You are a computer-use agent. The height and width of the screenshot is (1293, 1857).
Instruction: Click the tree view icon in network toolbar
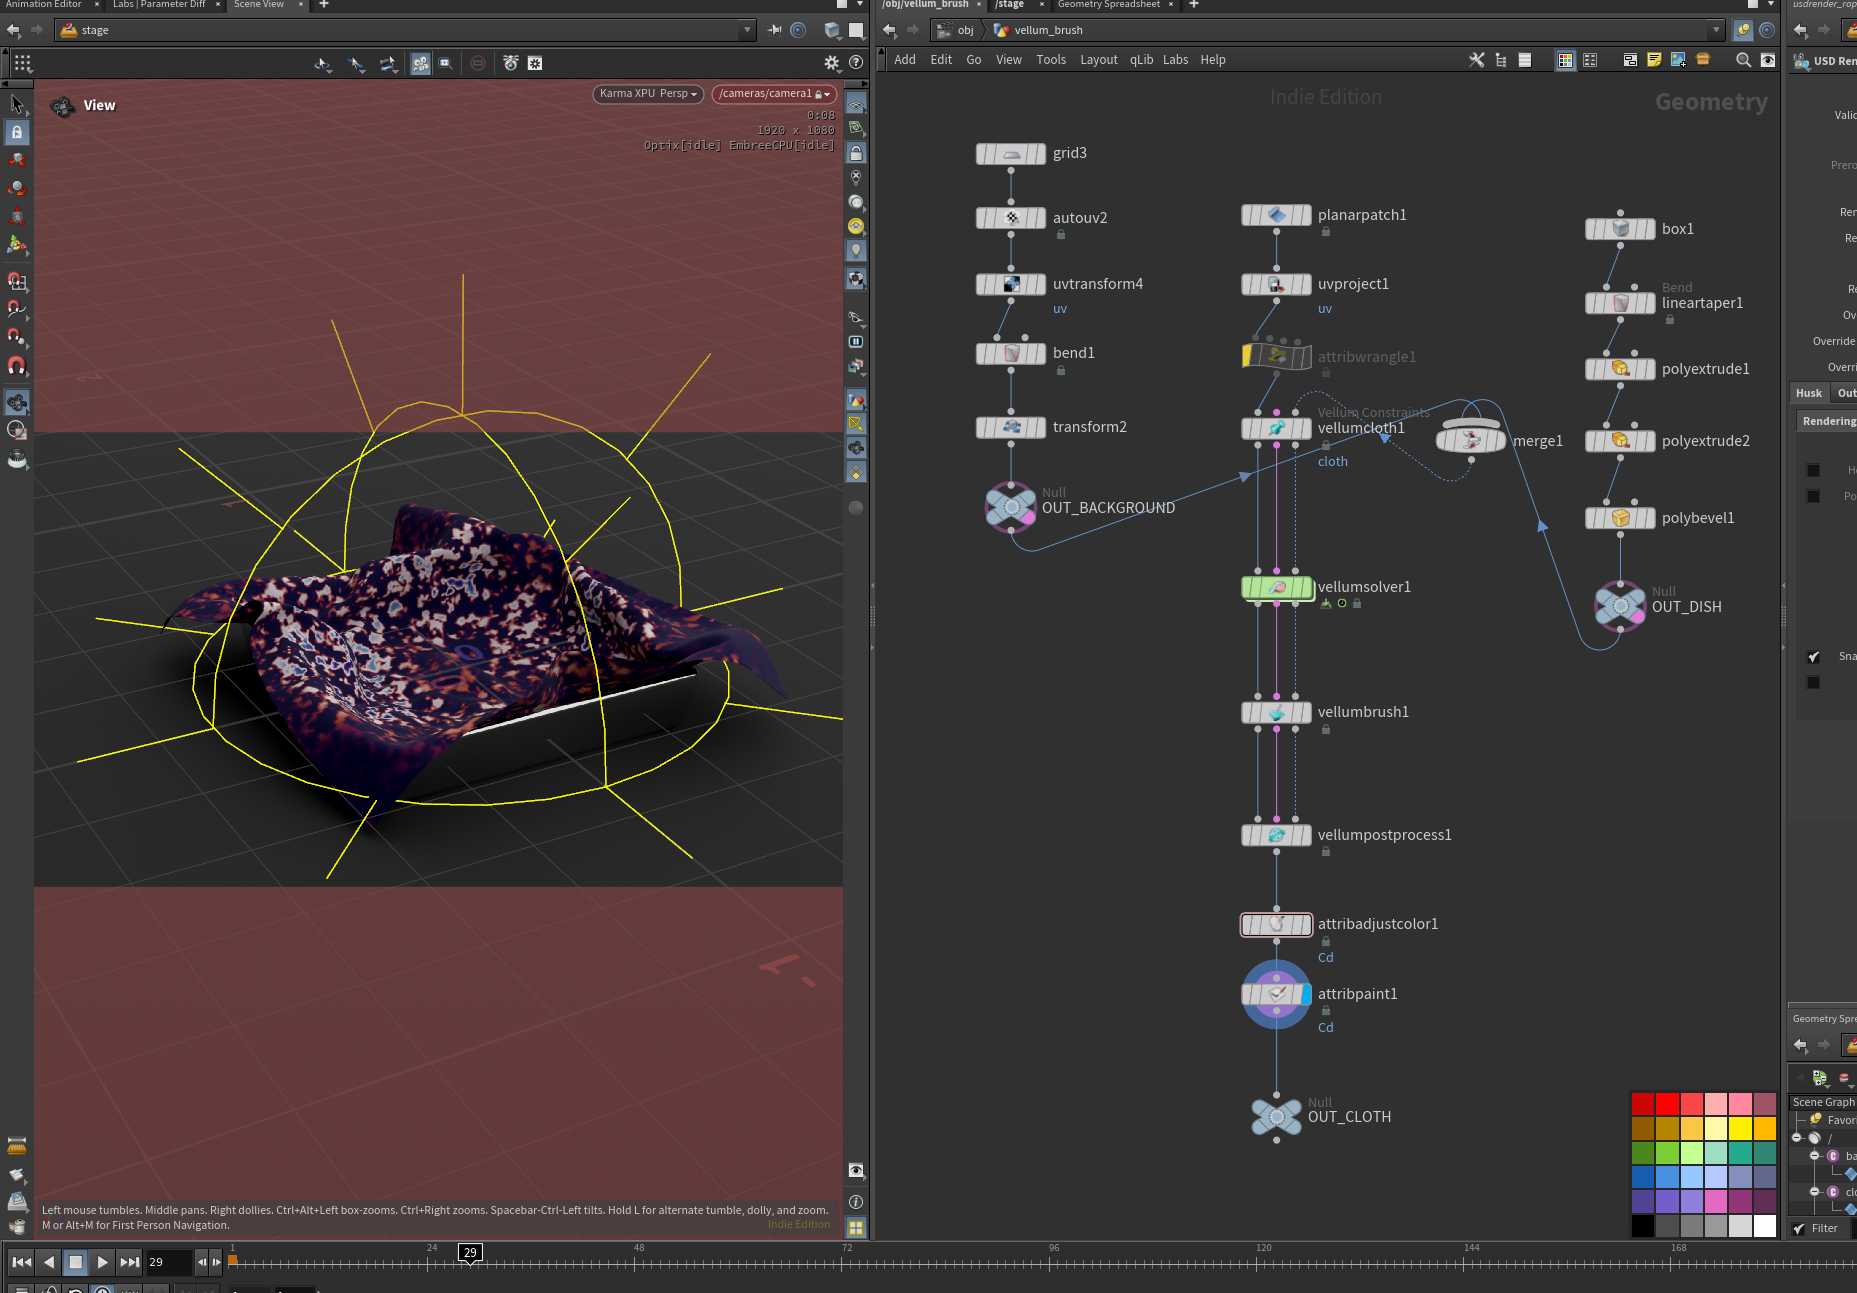1501,60
